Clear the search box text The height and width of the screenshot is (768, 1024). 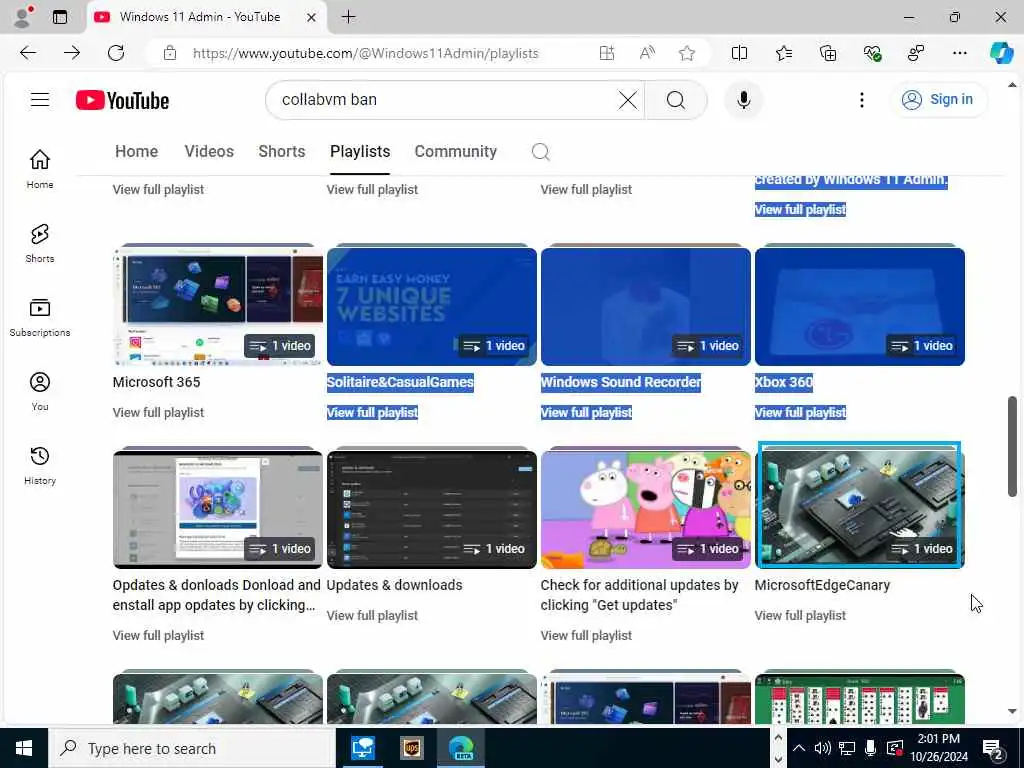point(628,100)
